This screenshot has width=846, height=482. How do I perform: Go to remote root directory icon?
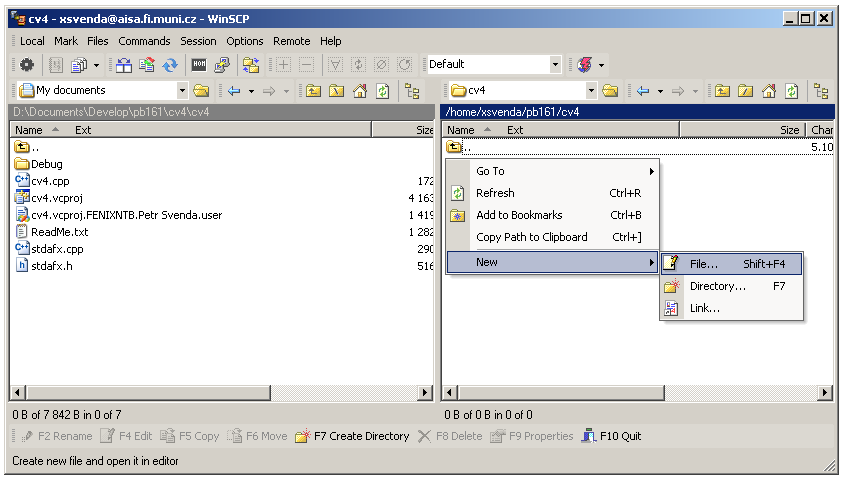point(746,91)
